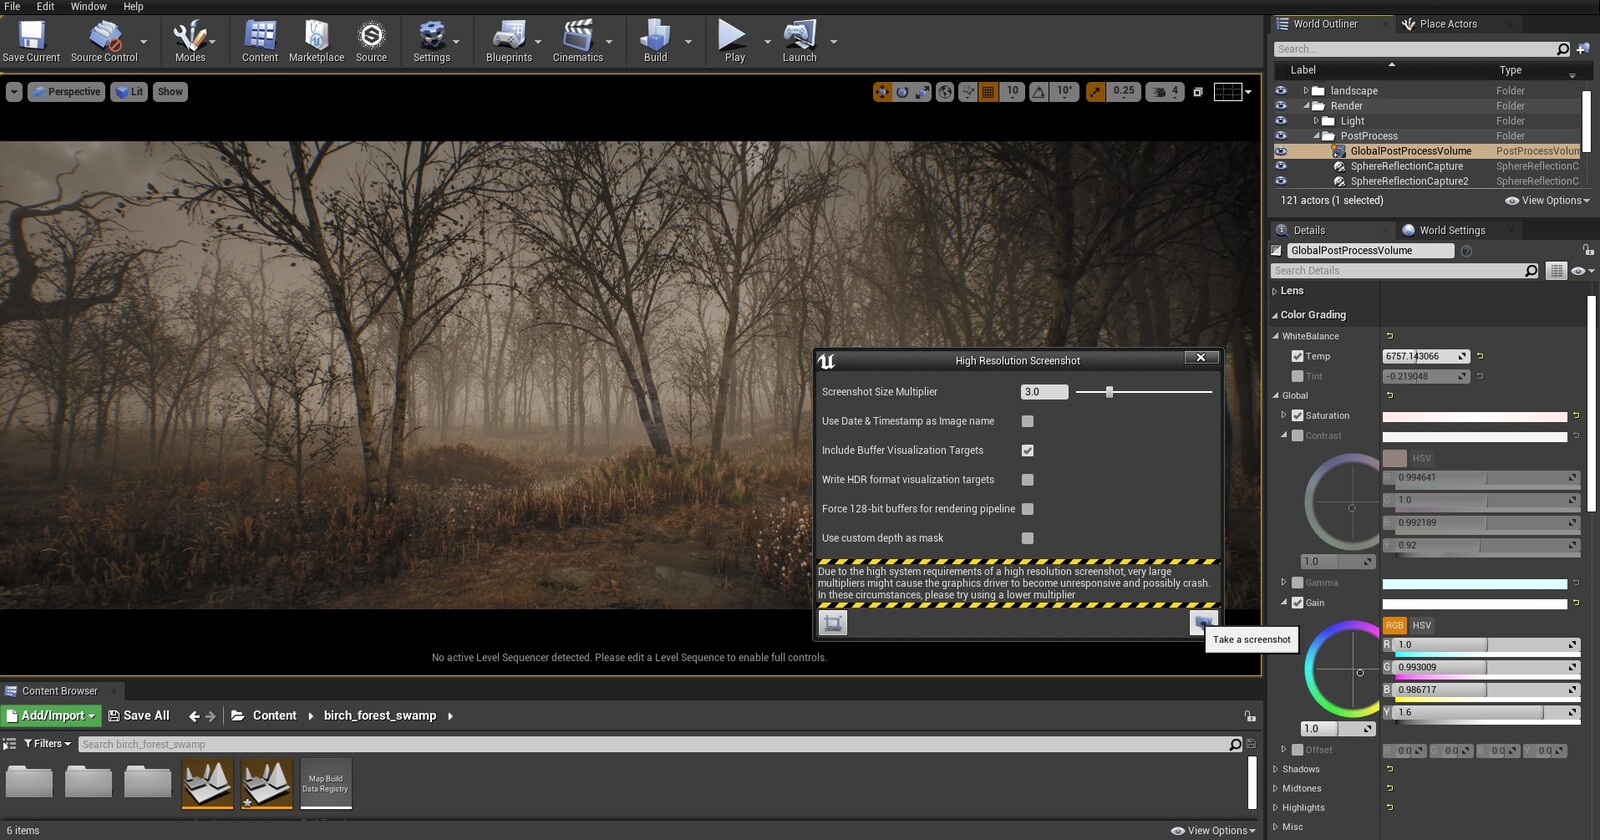Viewport: 1600px width, 840px height.
Task: Open Source Control toolbar button
Action: [104, 41]
